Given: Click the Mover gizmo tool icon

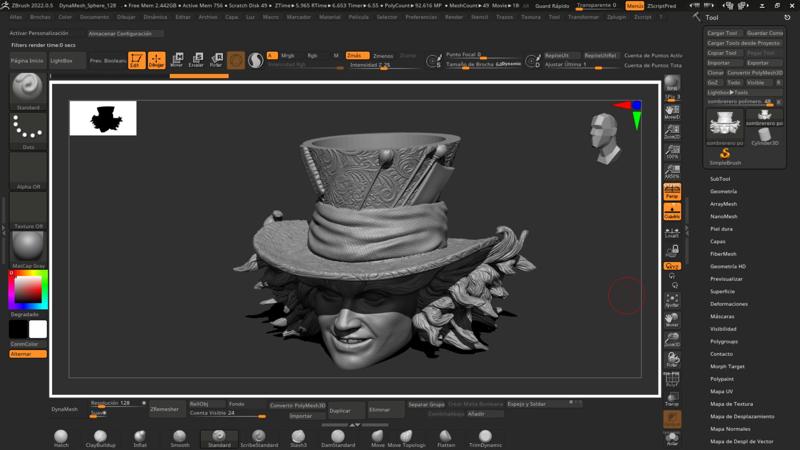Looking at the screenshot, I should [177, 61].
